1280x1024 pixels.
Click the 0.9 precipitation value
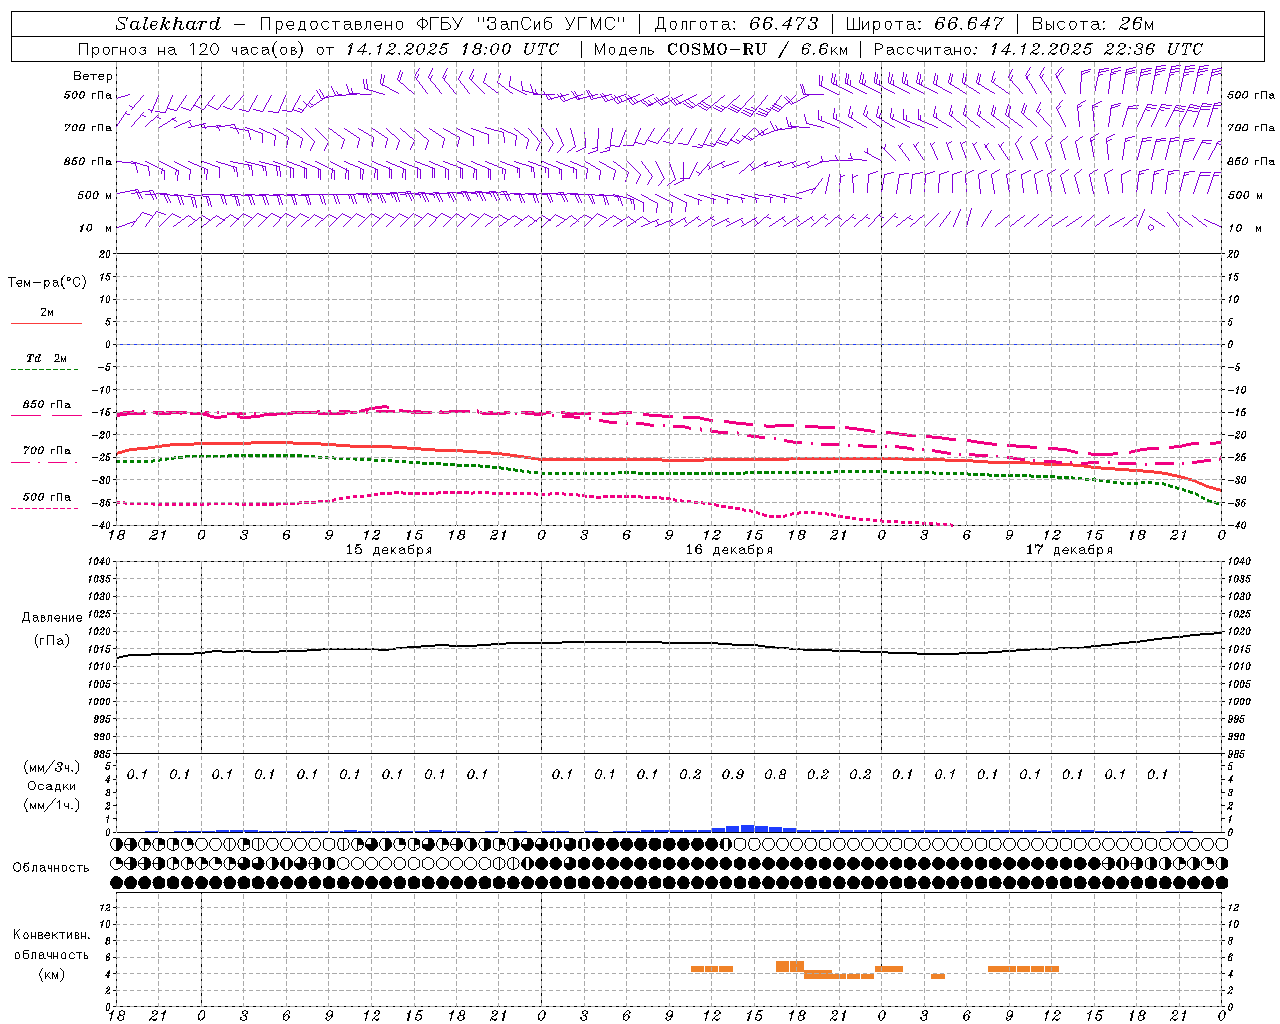(733, 774)
